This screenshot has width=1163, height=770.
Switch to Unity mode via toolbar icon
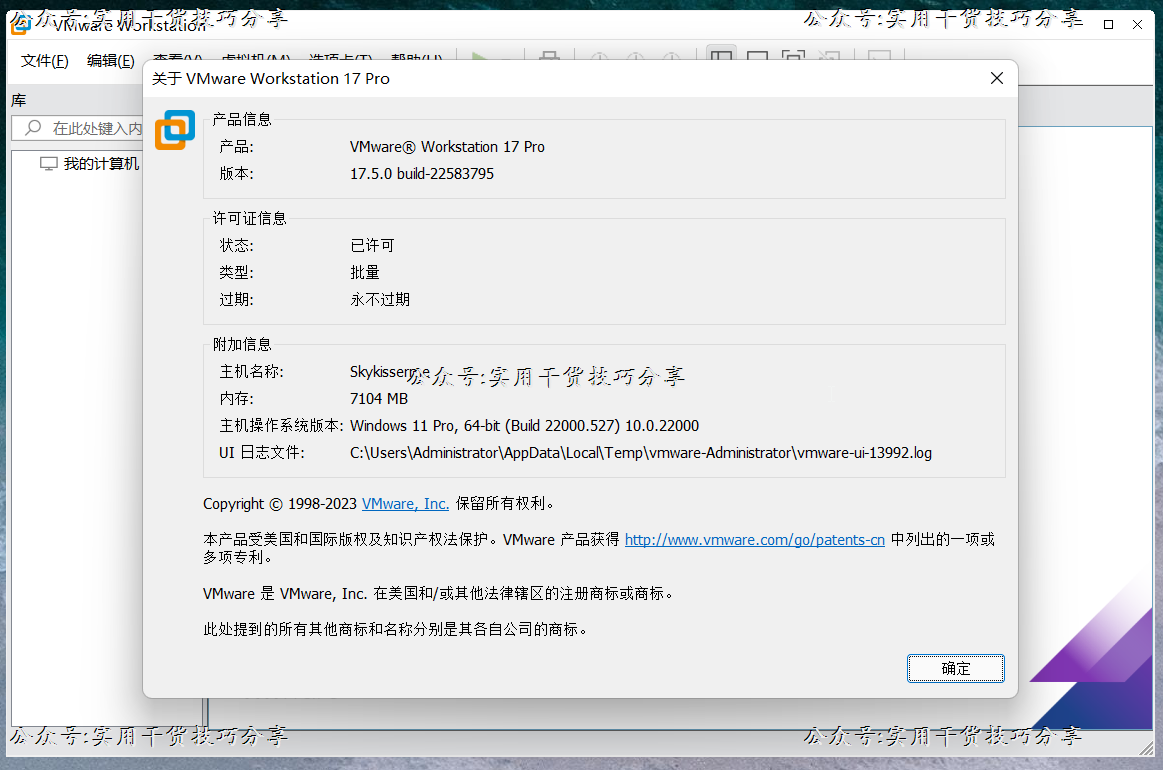tap(830, 58)
